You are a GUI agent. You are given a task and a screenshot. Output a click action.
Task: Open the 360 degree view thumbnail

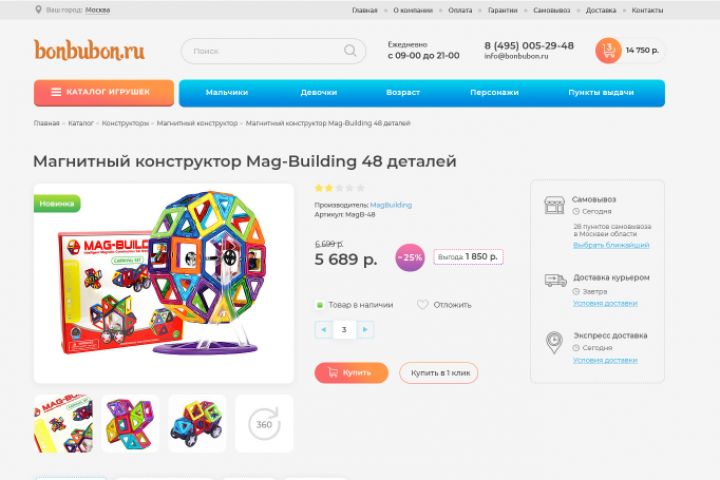[264, 424]
